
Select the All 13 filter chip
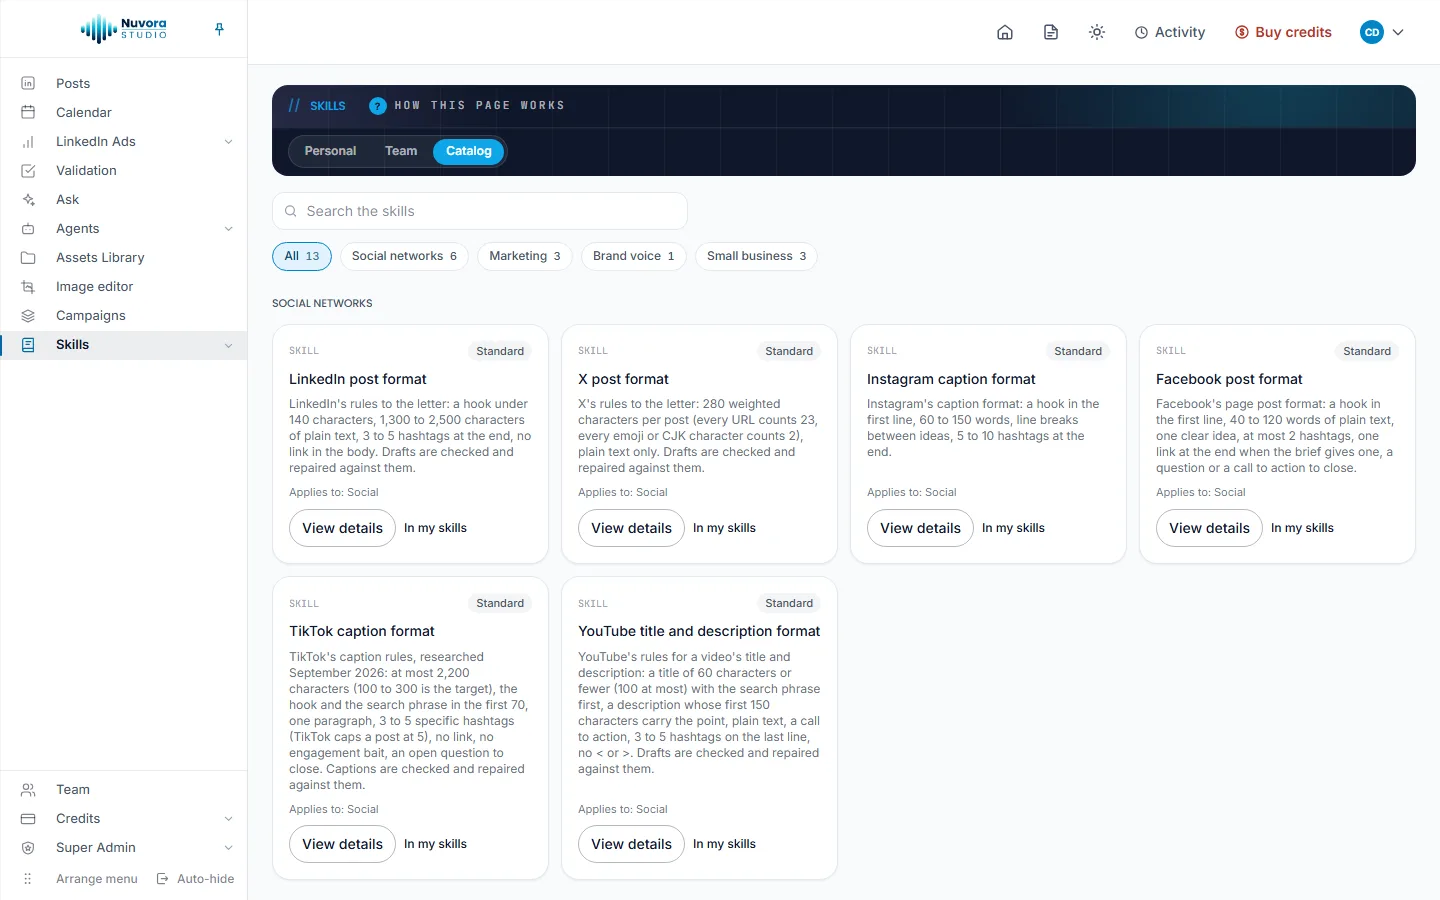302,256
